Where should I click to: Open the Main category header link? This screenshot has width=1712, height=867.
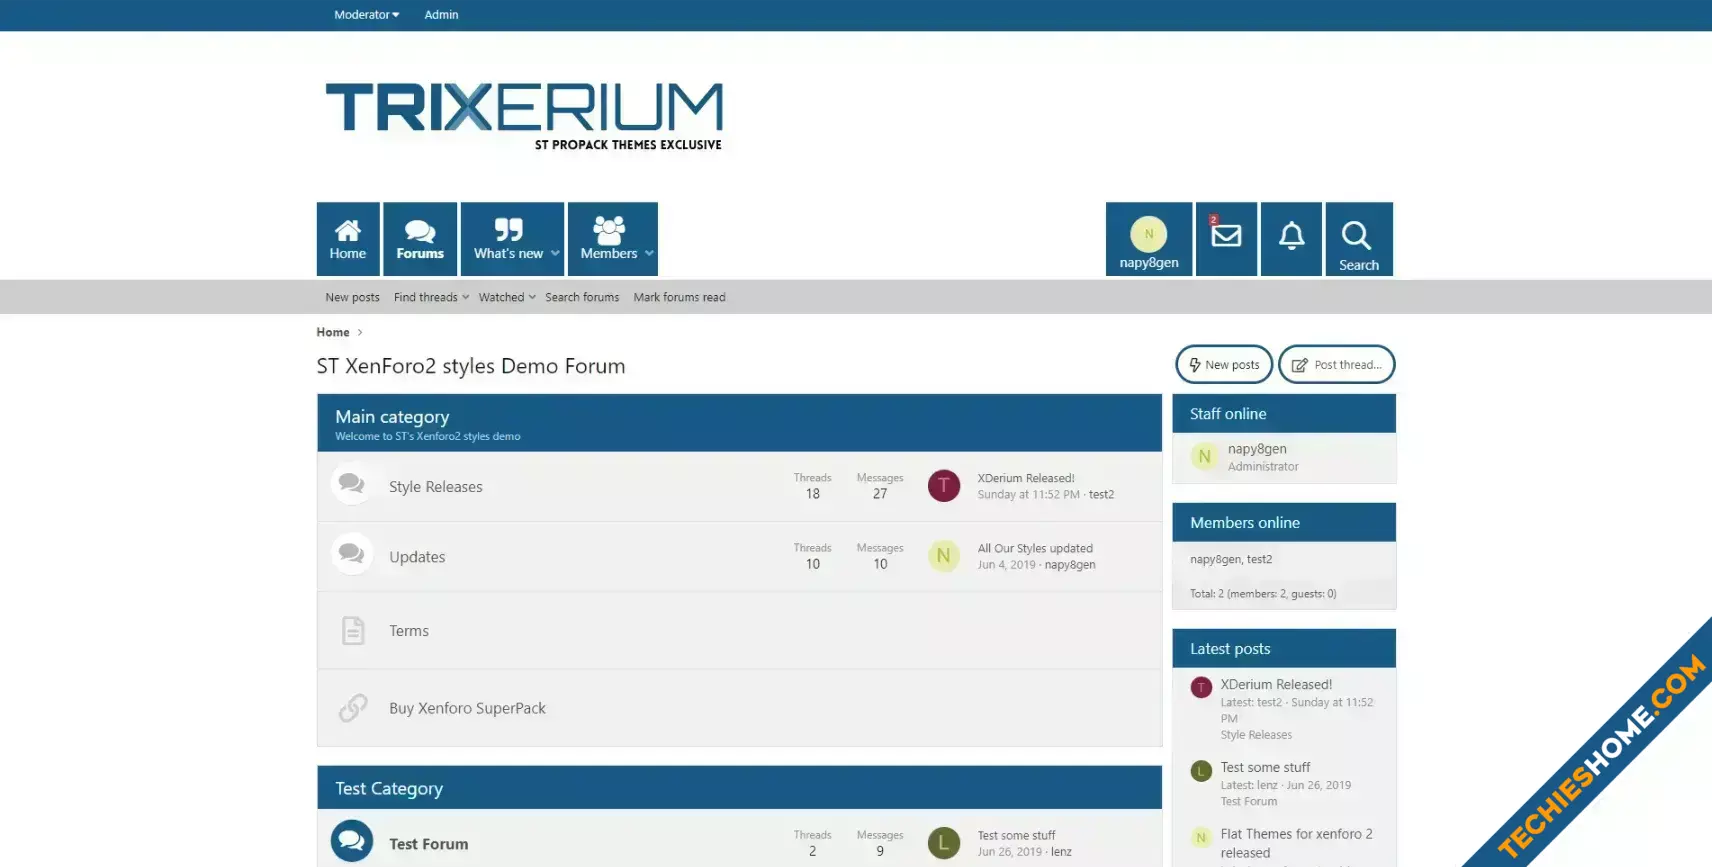coord(392,417)
